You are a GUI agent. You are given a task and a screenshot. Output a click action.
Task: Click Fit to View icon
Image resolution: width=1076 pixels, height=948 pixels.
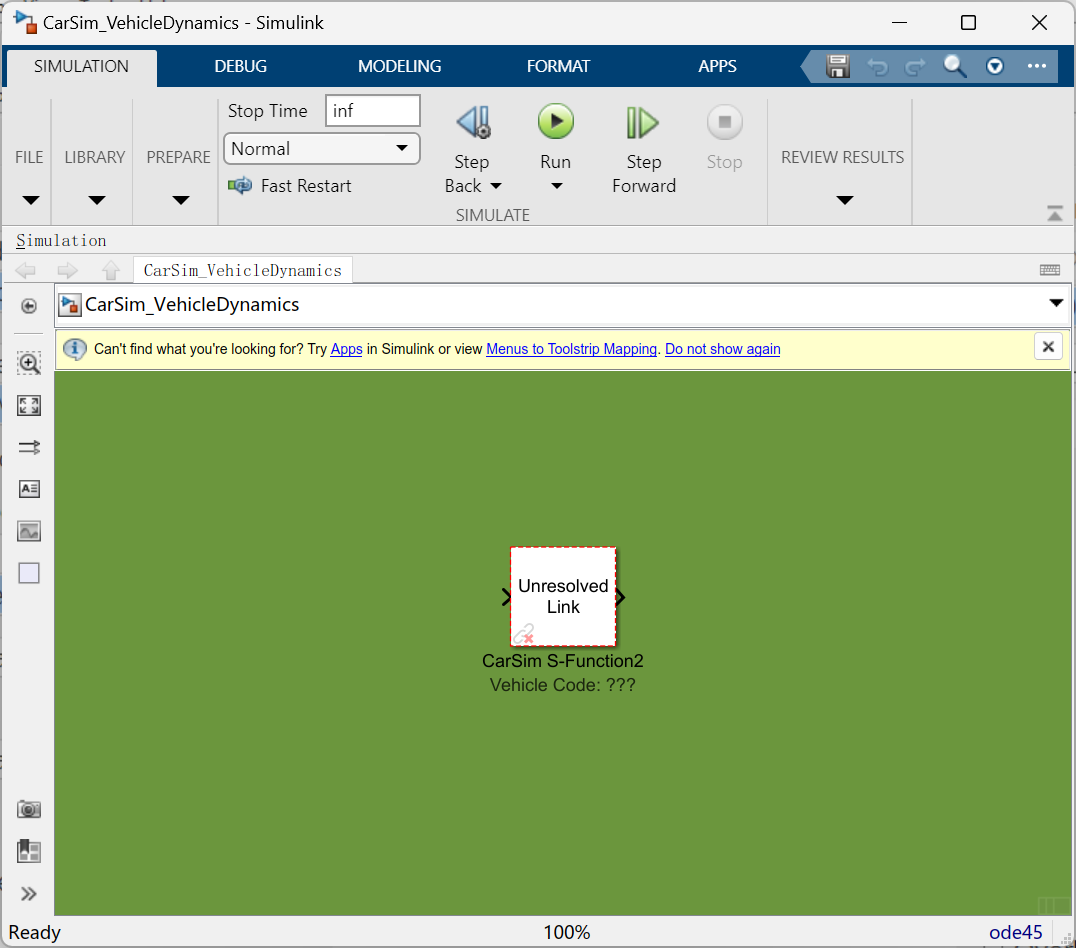tap(29, 406)
